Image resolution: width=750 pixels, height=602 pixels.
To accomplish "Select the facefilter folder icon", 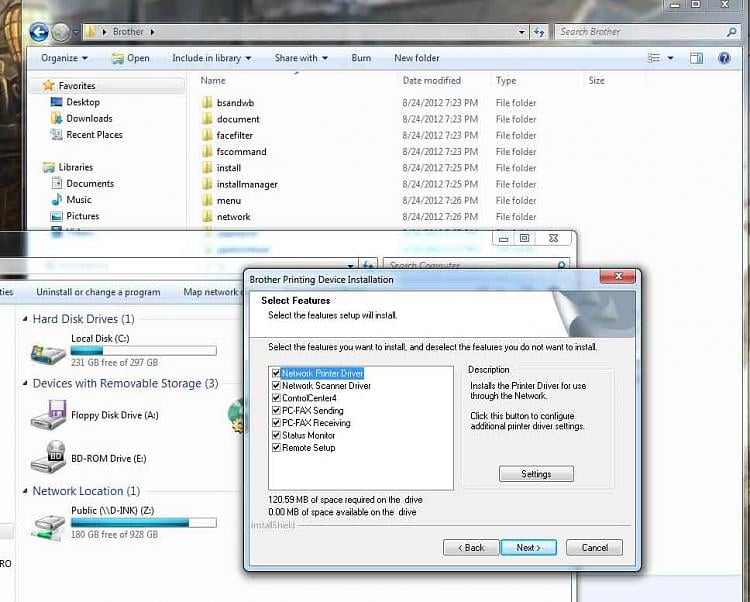I will coord(207,135).
